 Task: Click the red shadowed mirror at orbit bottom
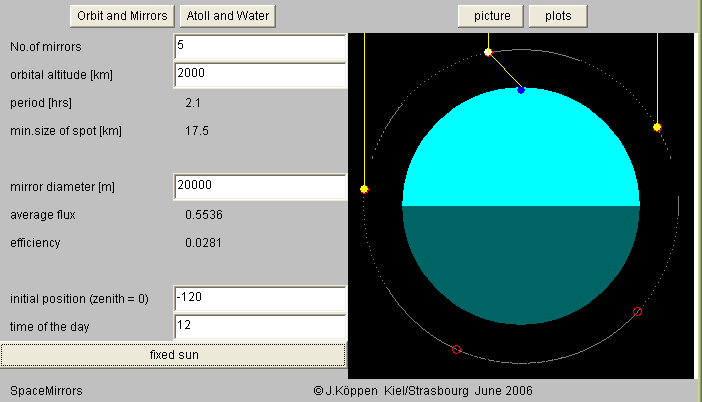(457, 349)
